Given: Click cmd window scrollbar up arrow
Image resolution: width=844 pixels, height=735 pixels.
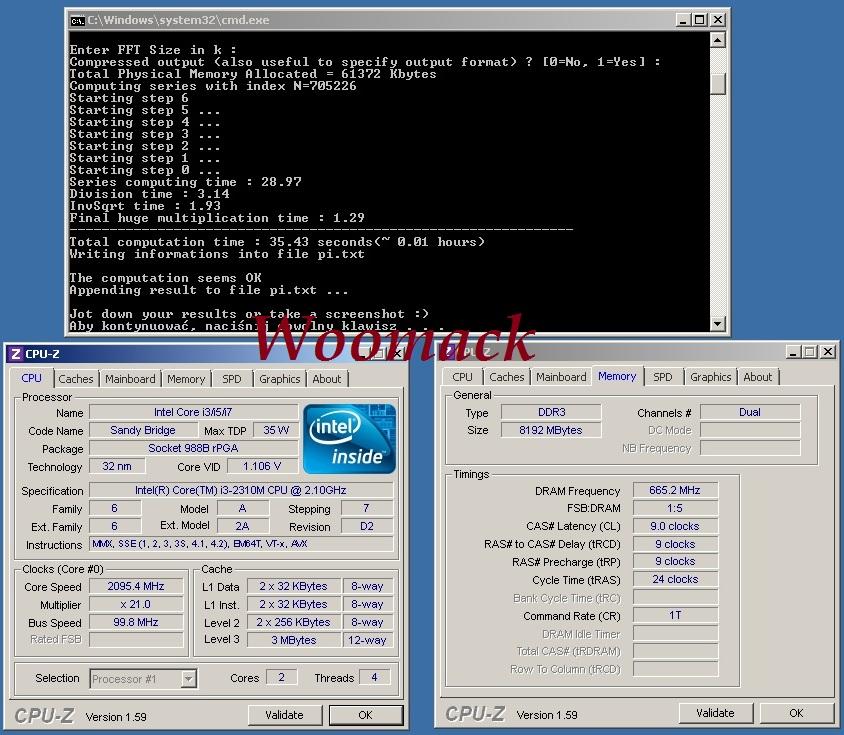Looking at the screenshot, I should [718, 40].
